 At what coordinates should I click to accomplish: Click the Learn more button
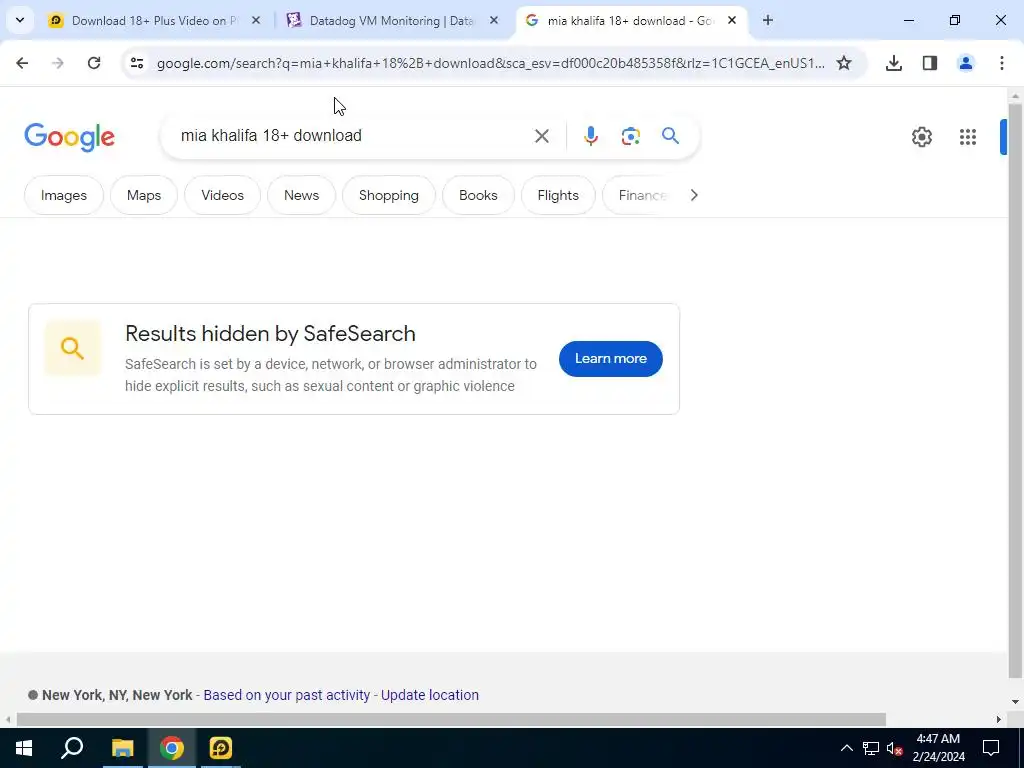[611, 359]
